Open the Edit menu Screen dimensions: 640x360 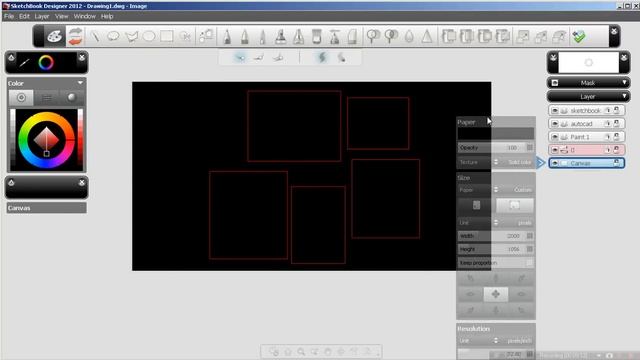[24, 16]
